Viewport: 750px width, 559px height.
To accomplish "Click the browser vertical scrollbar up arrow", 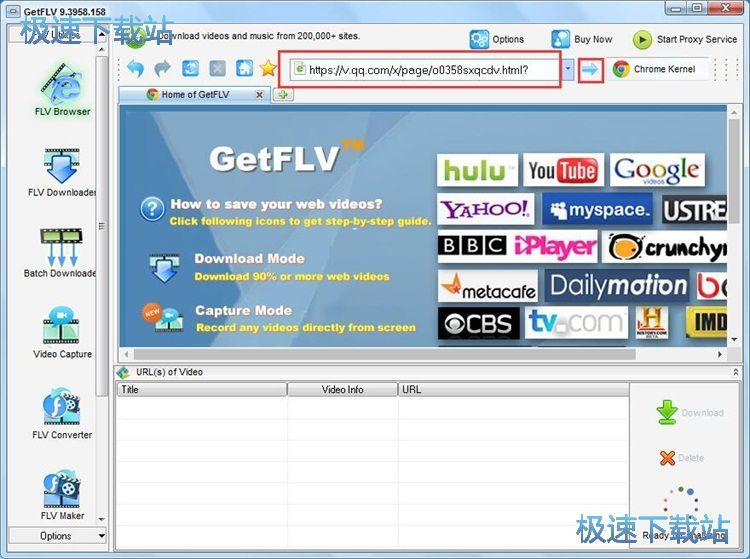I will tap(734, 112).
